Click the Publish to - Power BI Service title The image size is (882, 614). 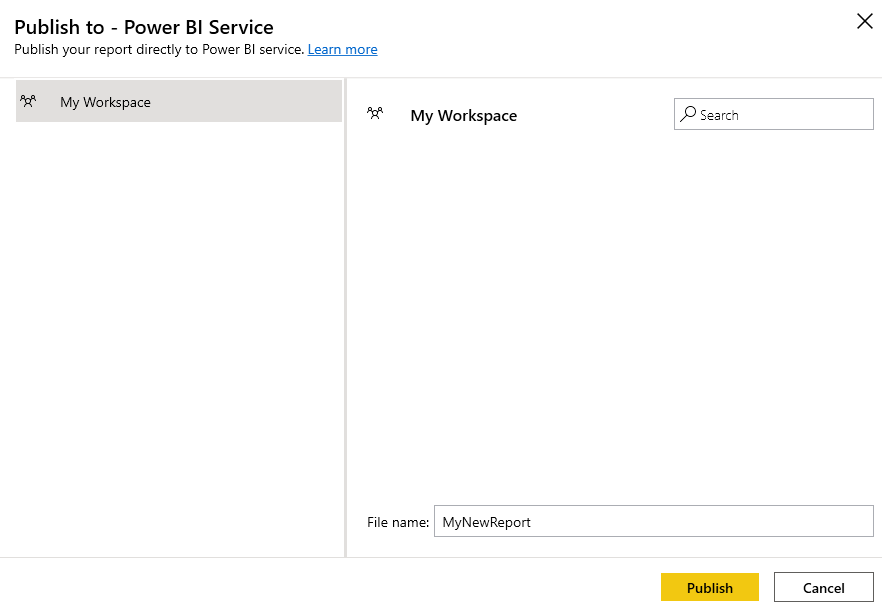144,27
